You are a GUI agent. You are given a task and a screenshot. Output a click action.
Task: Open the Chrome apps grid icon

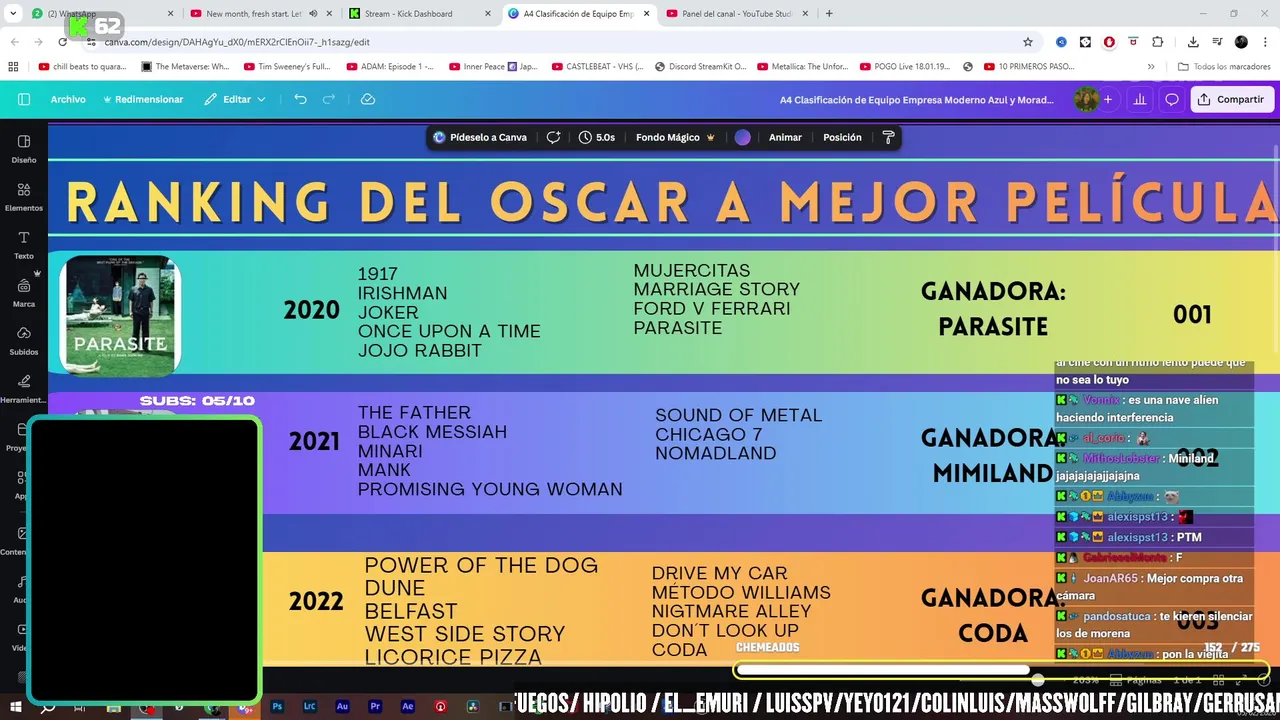coord(13,66)
